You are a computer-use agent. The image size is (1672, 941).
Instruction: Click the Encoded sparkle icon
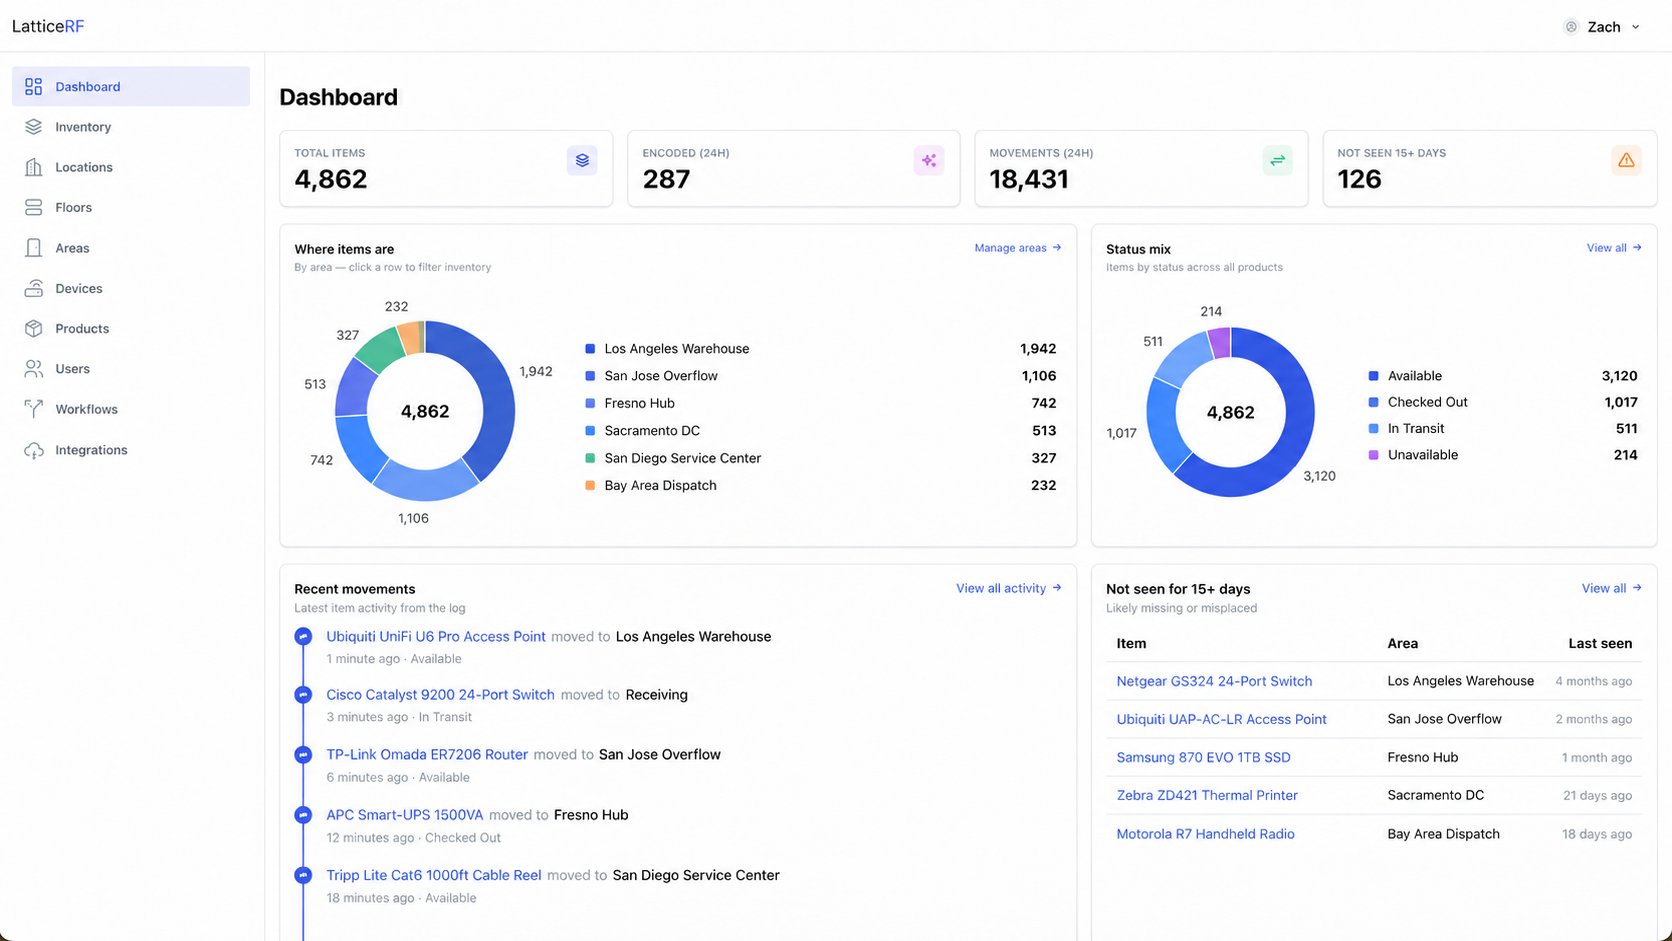point(929,160)
